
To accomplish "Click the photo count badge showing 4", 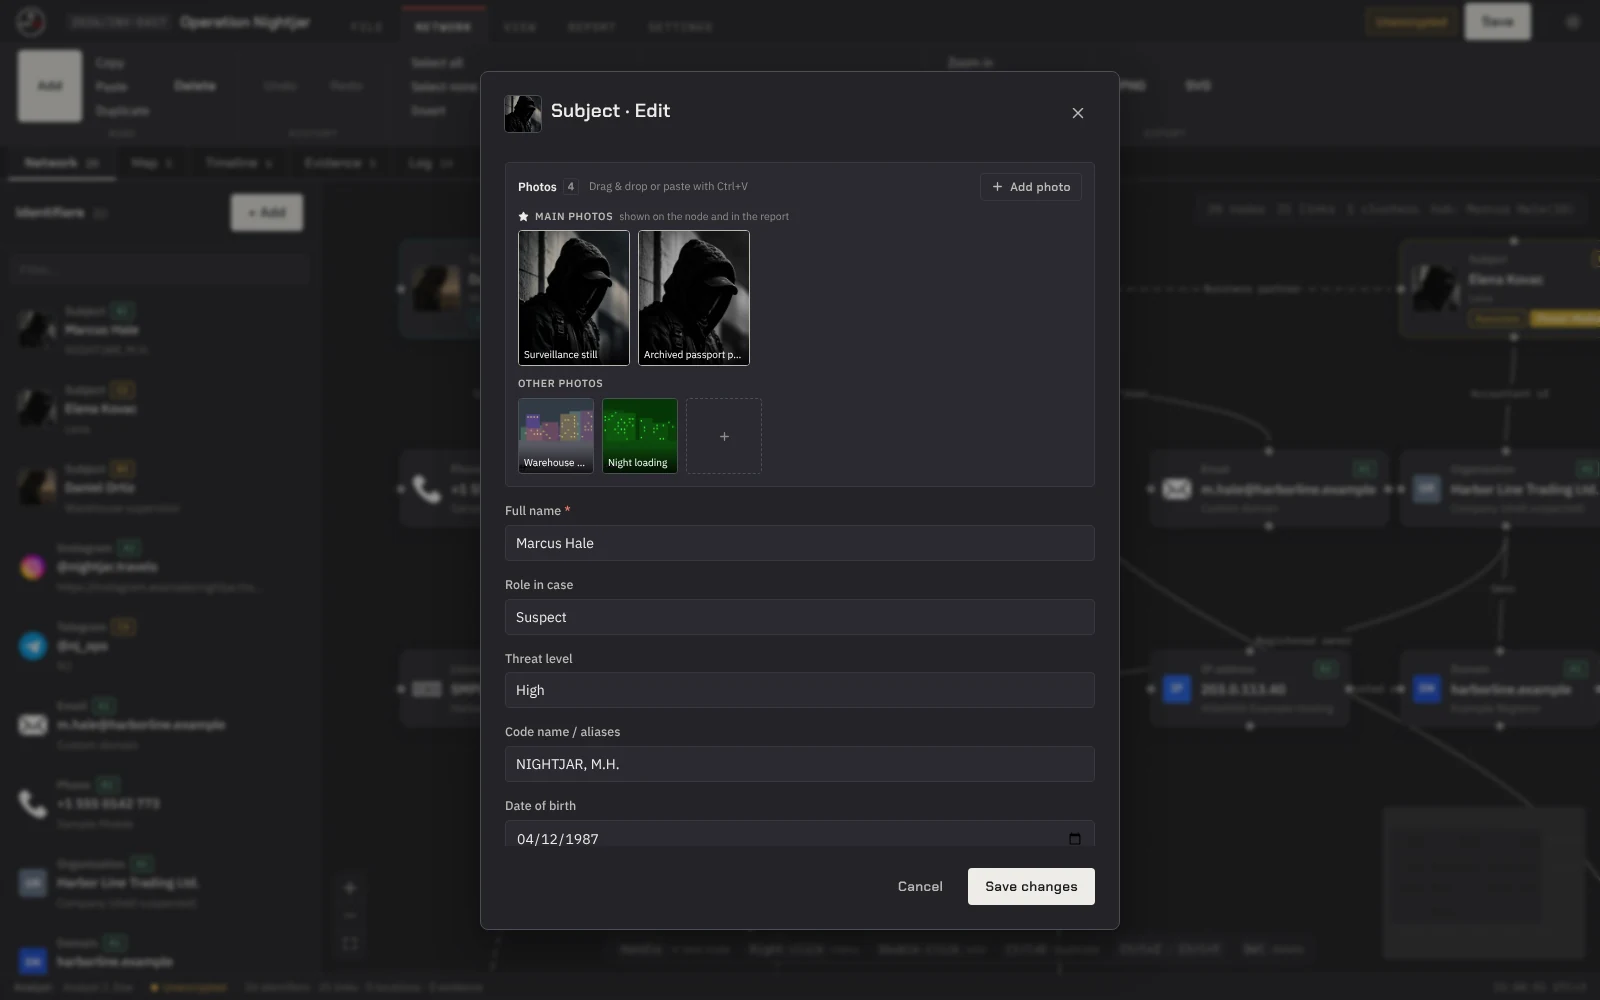I will click(x=571, y=187).
